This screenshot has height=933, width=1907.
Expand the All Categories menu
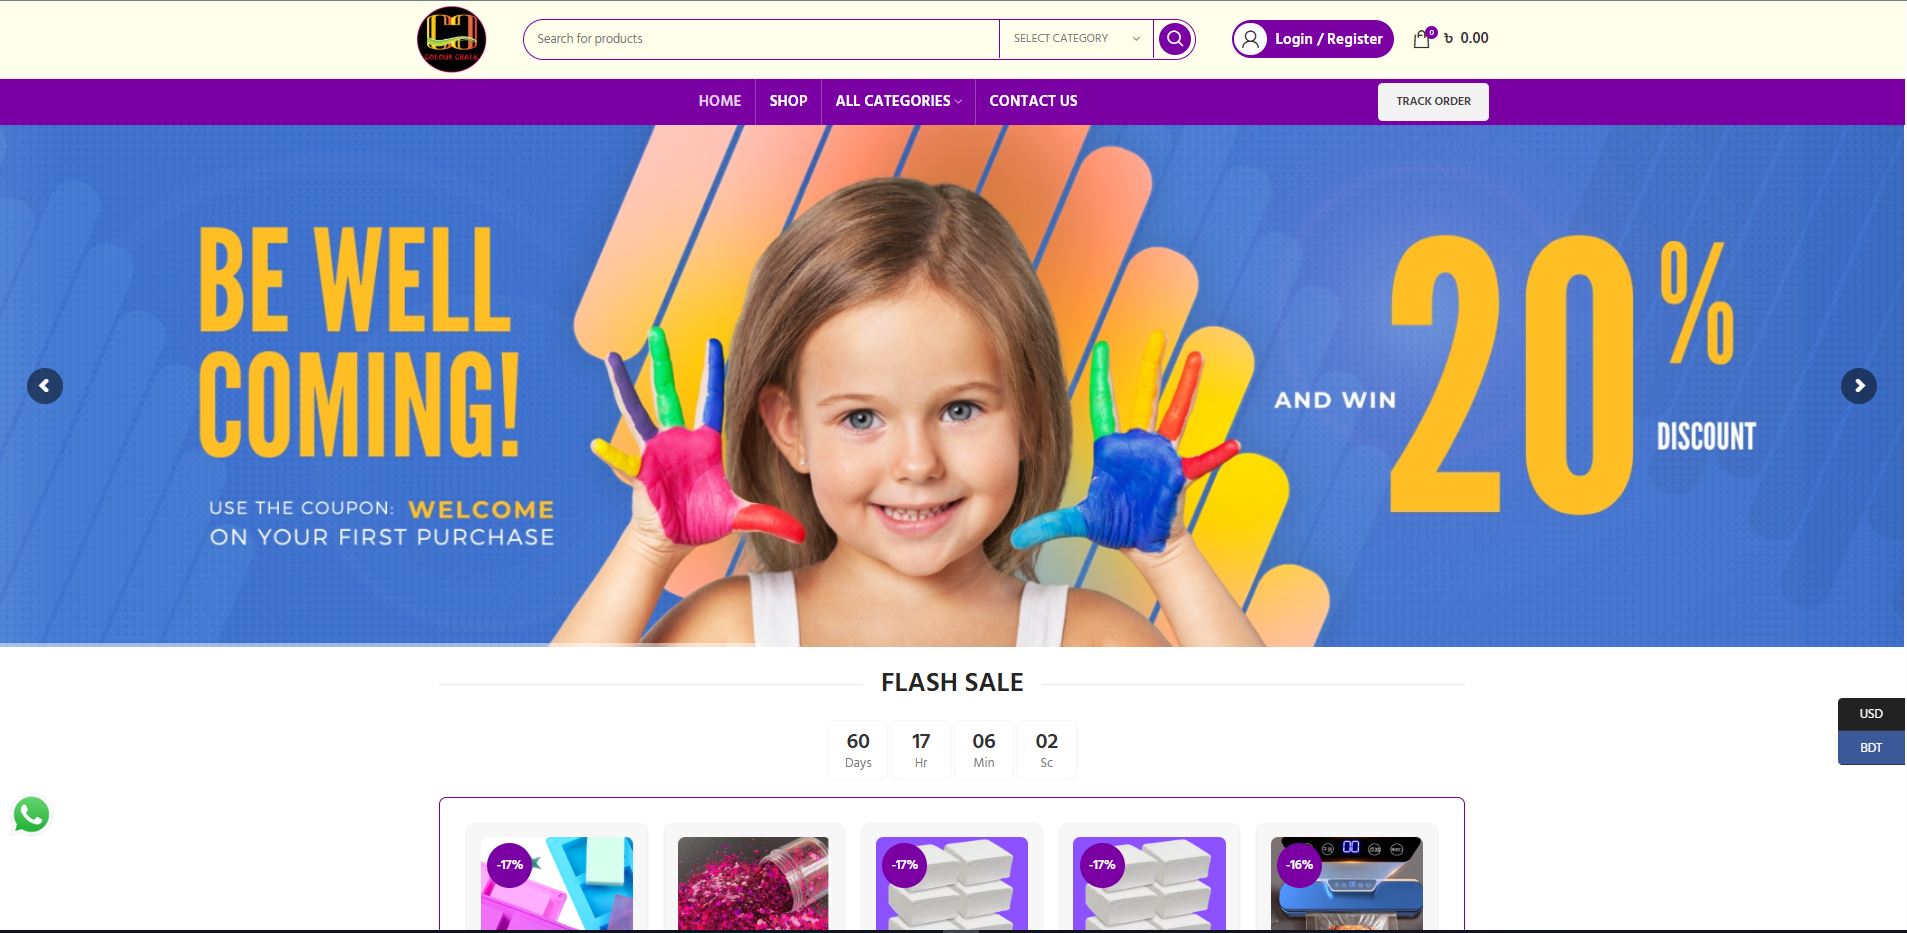click(x=898, y=101)
